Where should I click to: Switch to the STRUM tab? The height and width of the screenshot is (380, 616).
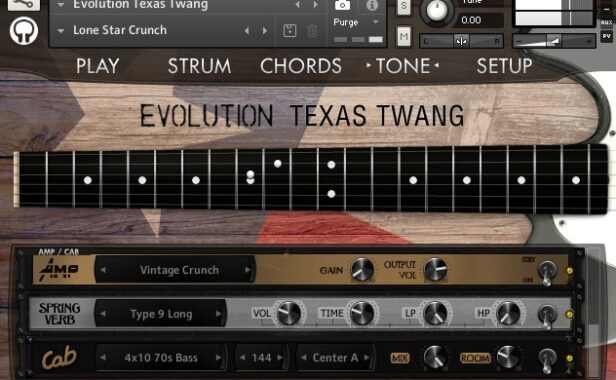[199, 66]
